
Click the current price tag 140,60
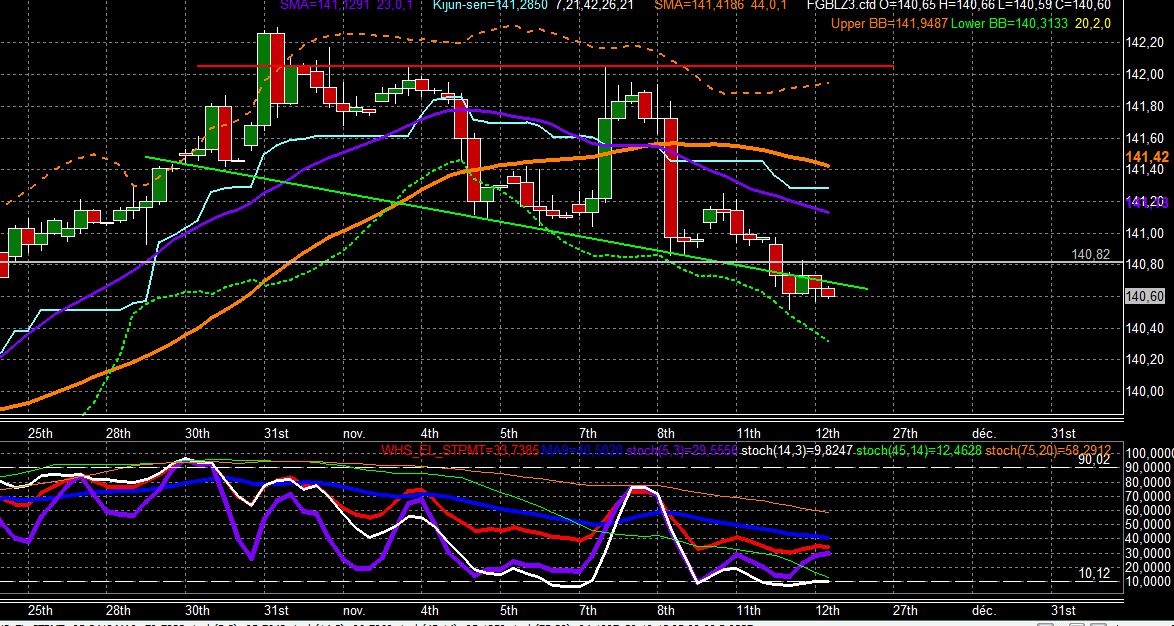coord(1145,297)
